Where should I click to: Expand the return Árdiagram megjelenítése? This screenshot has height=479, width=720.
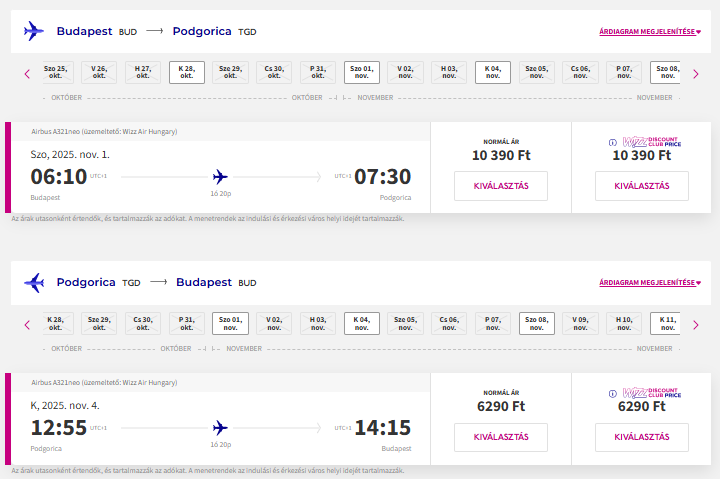(x=650, y=283)
